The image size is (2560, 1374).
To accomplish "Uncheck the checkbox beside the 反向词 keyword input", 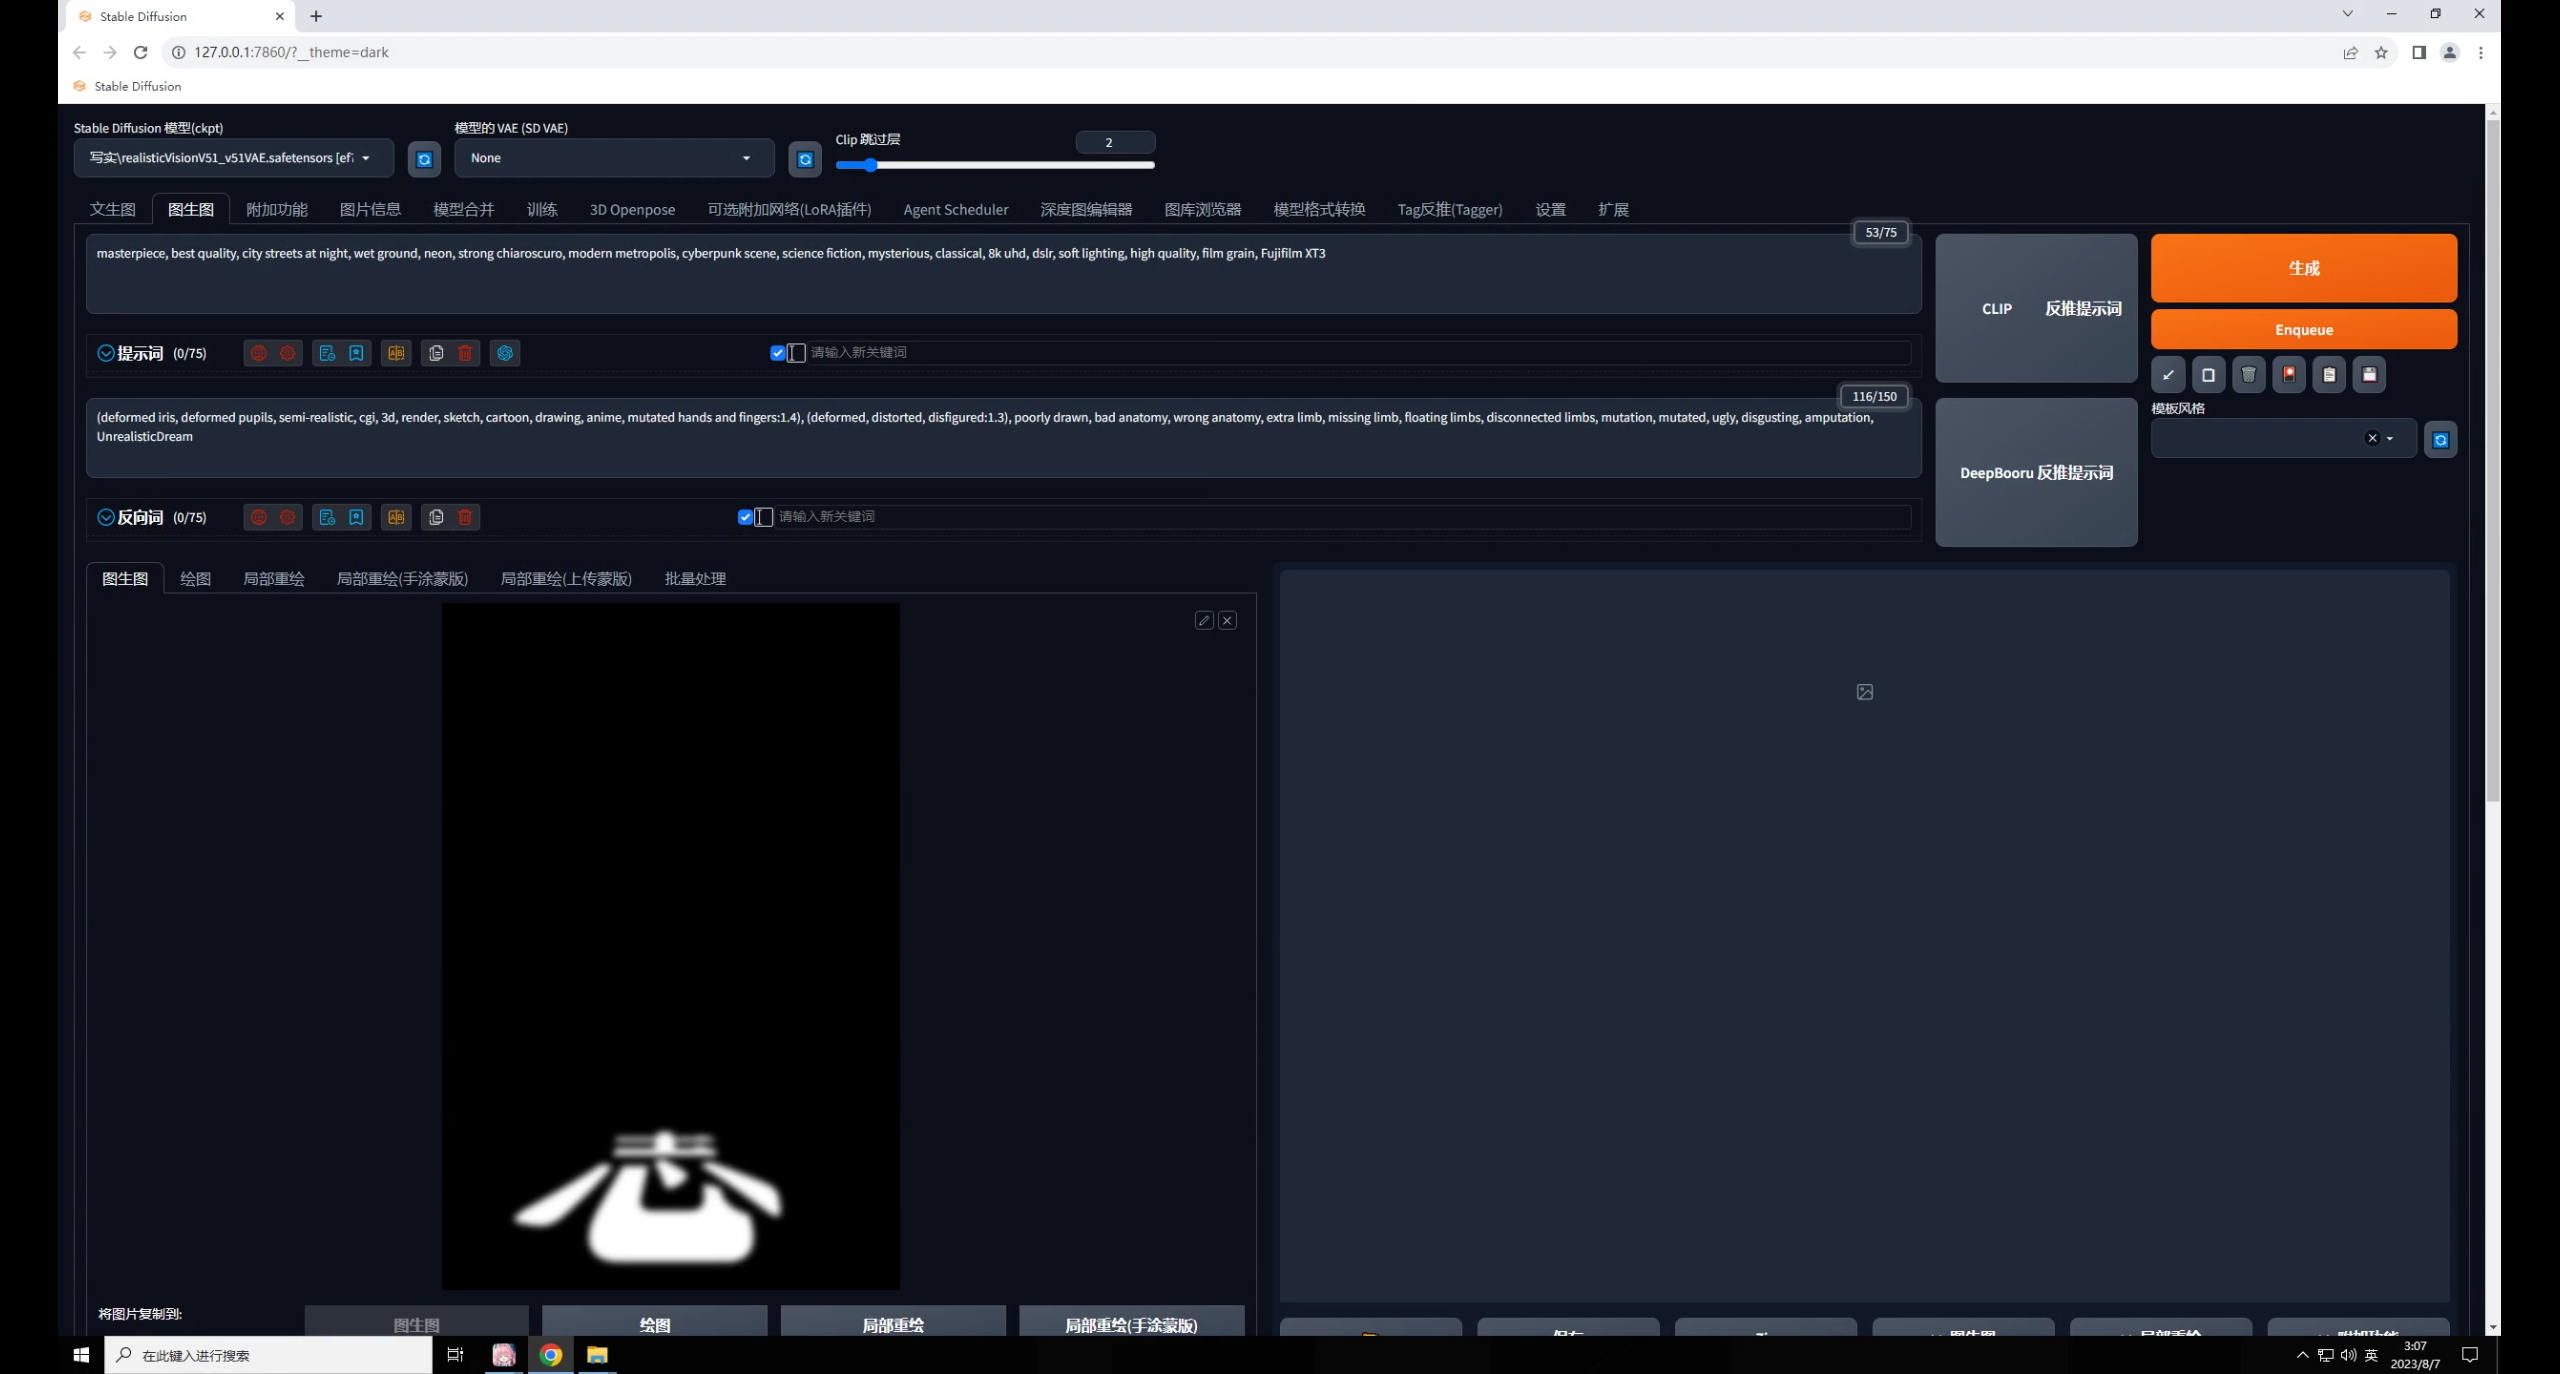I will [x=745, y=517].
